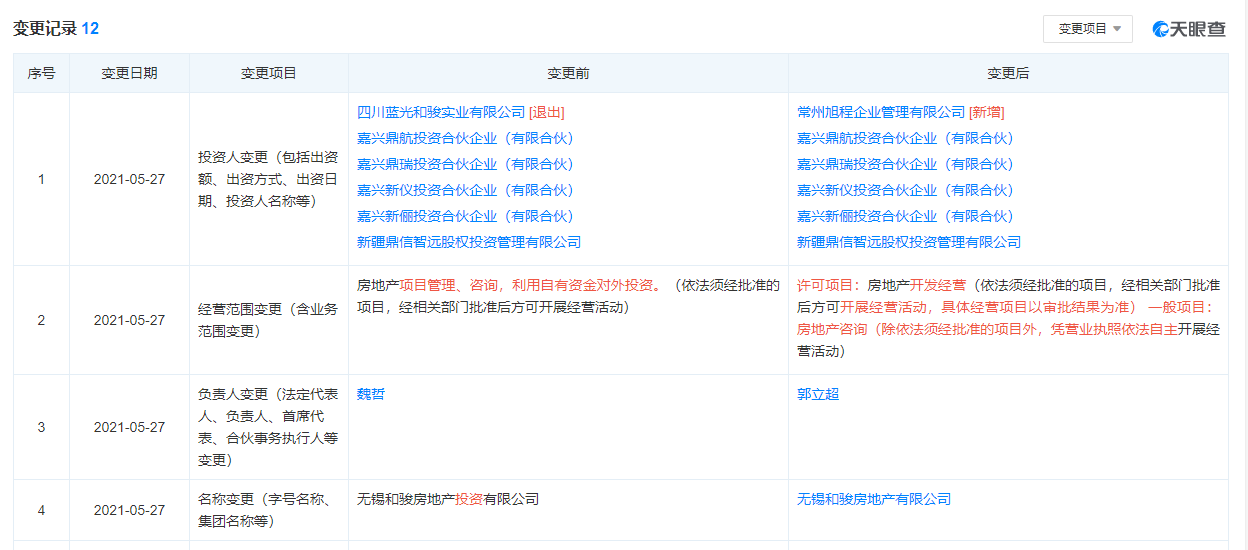Viewport: 1248px width, 550px height.
Task: Click the 负责人变更 item cell
Action: (268, 427)
